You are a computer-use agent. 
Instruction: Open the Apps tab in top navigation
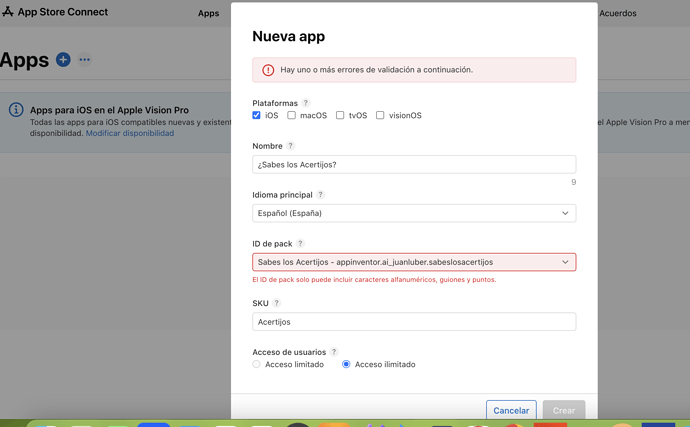tap(208, 13)
